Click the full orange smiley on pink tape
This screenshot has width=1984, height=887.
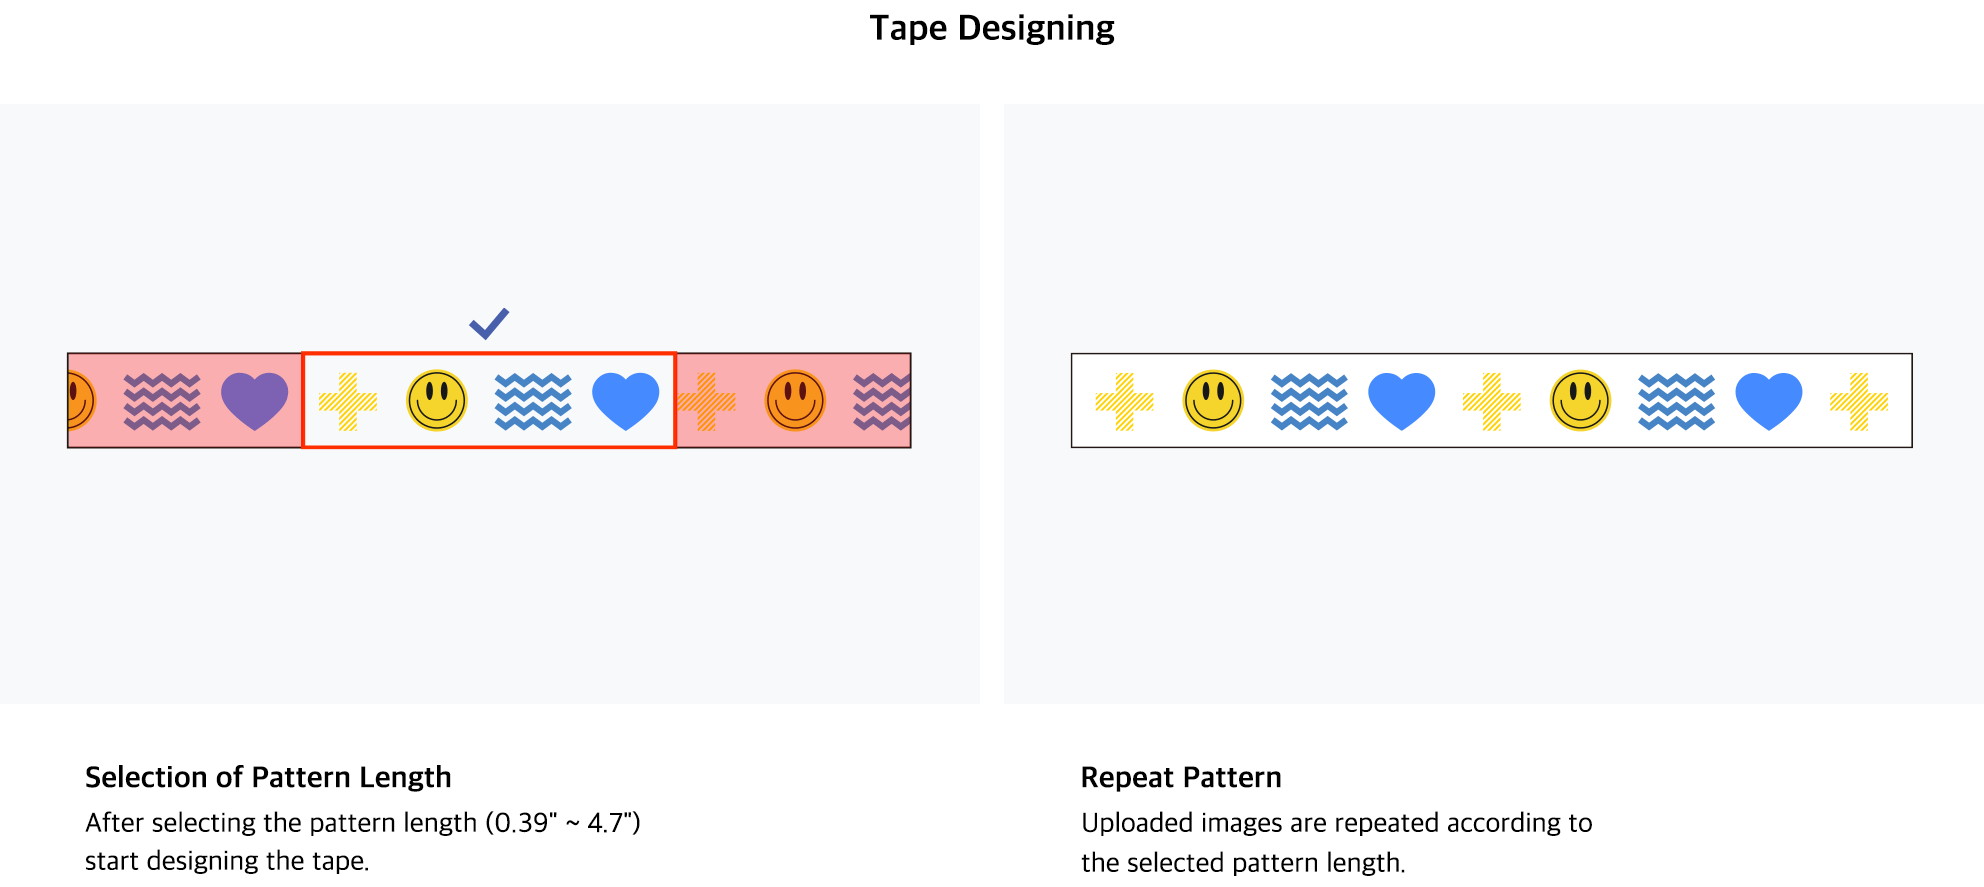pos(795,401)
